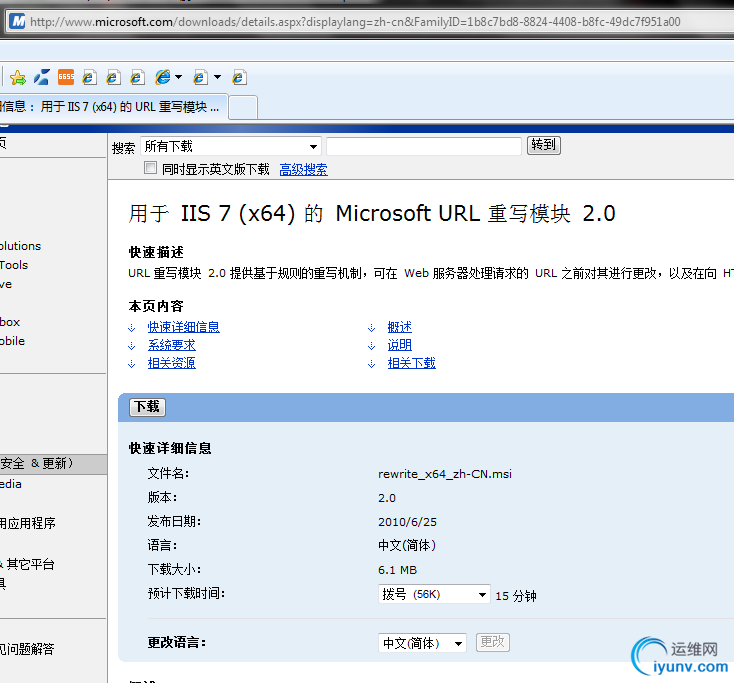Image resolution: width=734 pixels, height=683 pixels.
Task: Jump to 相关资源 section link
Action: pyautogui.click(x=172, y=363)
